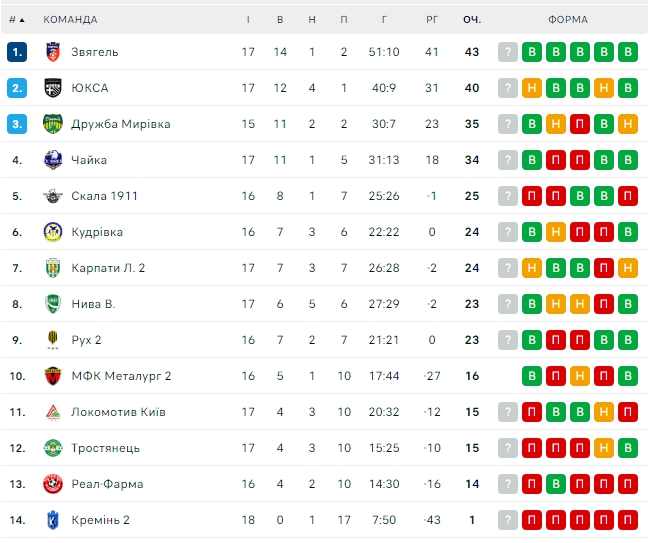Click the Кремінь 2 team logo
This screenshot has height=543, width=656.
(x=54, y=520)
